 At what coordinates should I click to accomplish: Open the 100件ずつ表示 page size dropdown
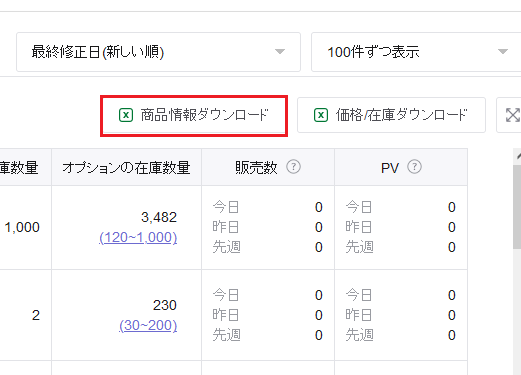coord(416,52)
